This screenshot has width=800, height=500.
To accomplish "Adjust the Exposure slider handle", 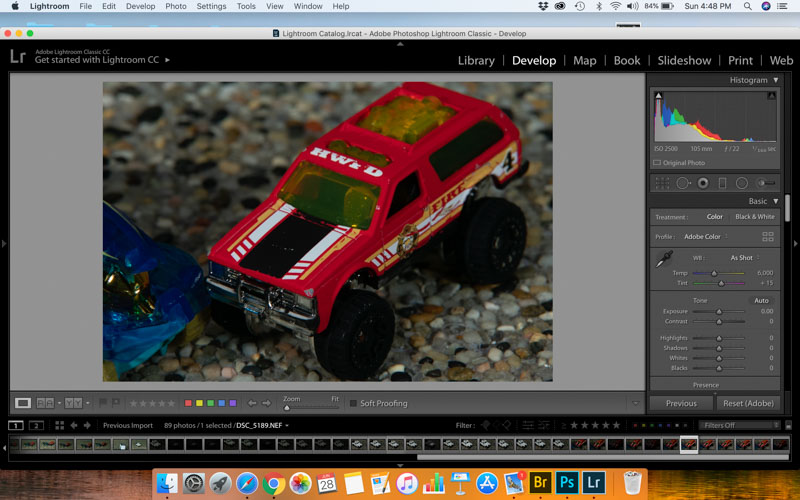I will point(719,311).
